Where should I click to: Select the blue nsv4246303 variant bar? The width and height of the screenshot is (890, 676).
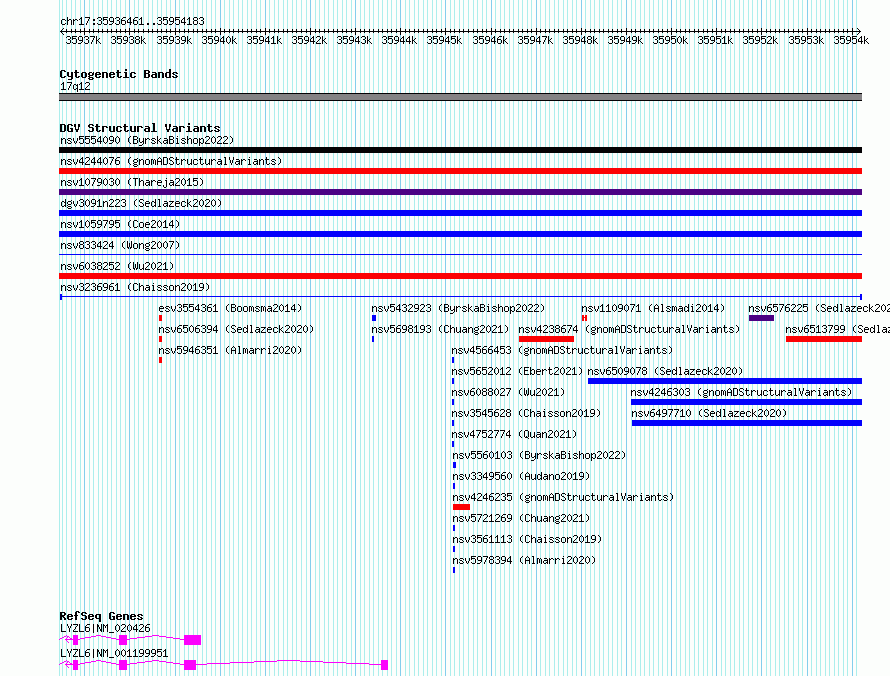[746, 402]
